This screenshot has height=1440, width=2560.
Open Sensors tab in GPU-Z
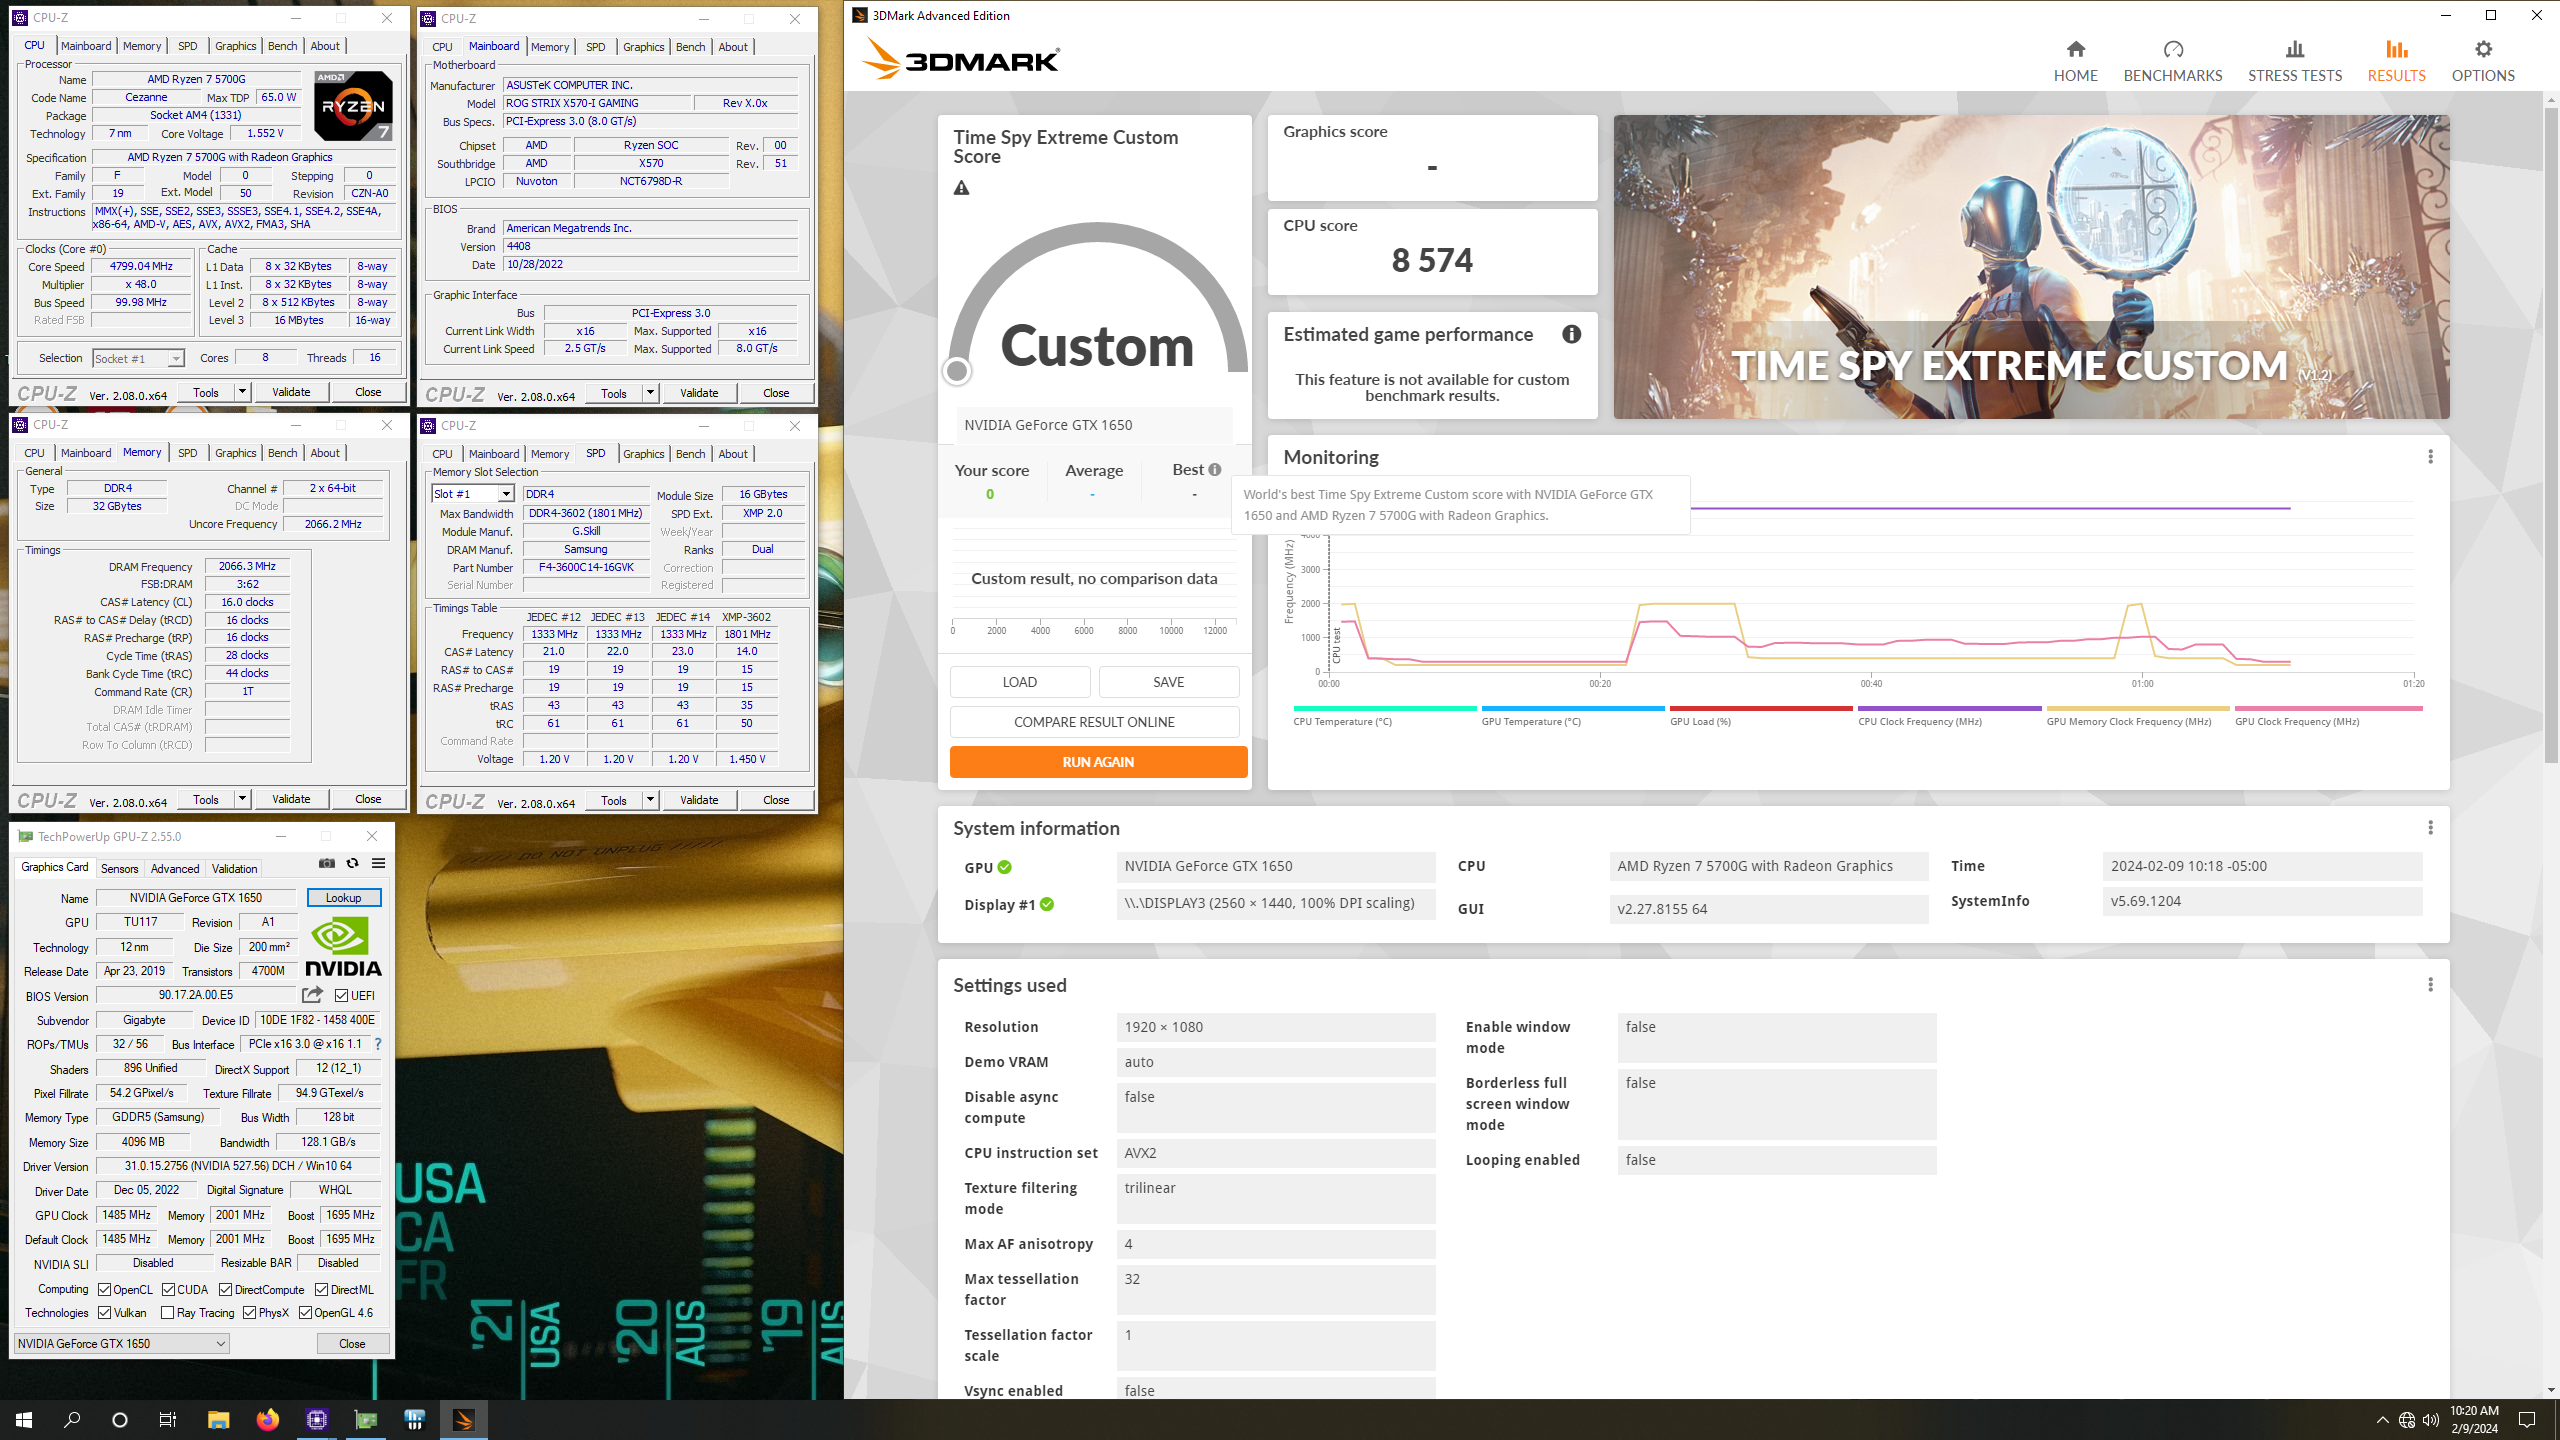119,868
